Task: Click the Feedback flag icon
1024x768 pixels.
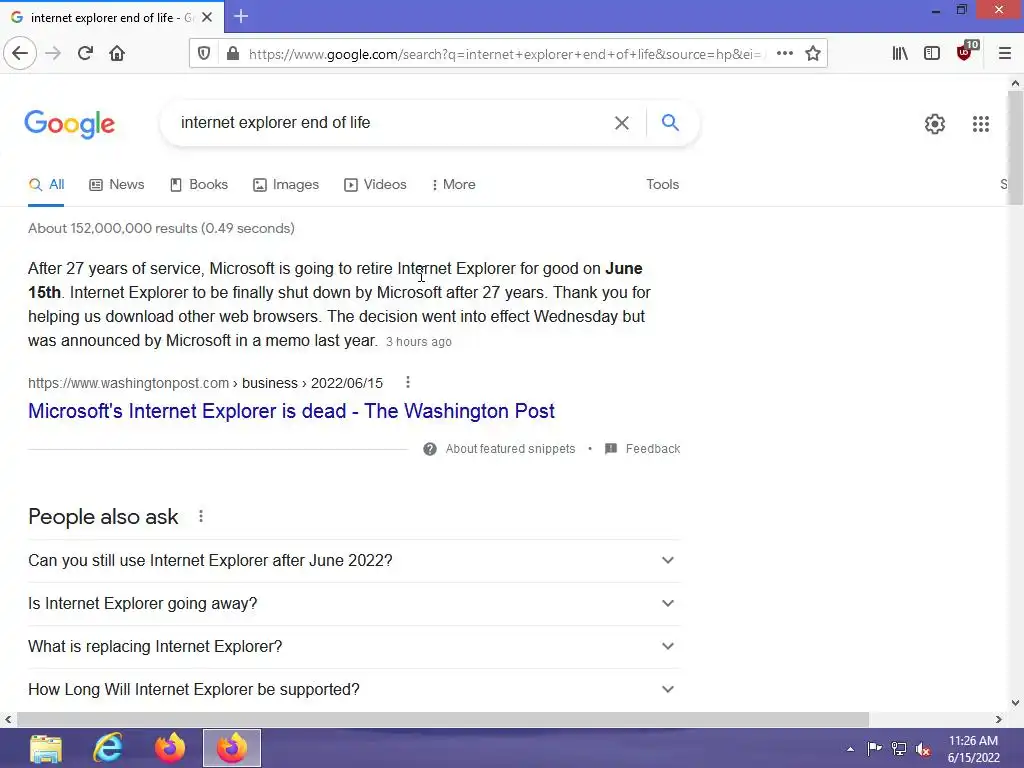Action: (x=611, y=449)
